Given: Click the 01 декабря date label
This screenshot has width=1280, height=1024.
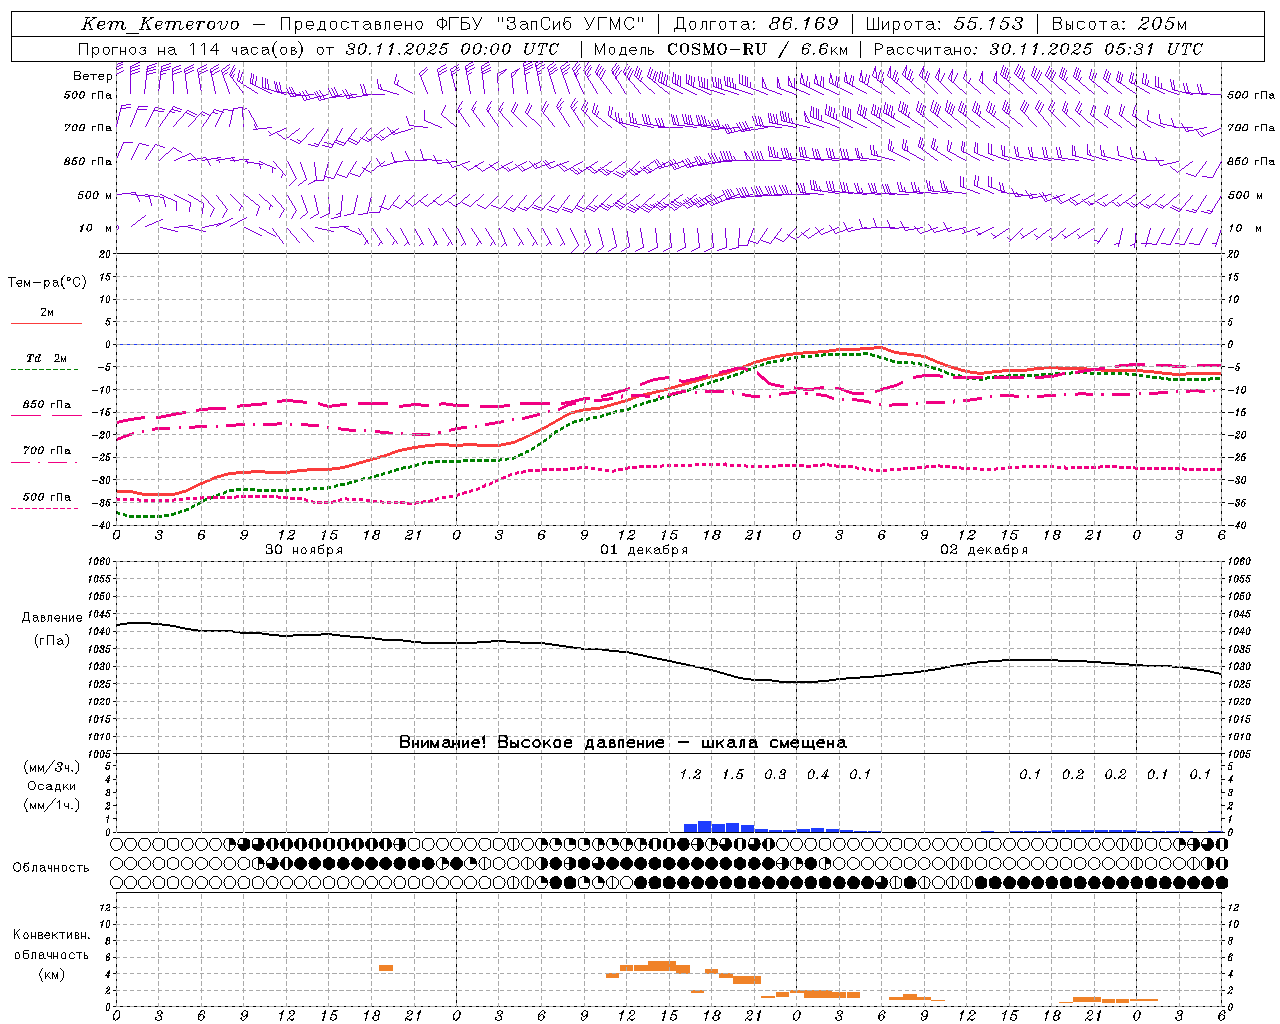Looking at the screenshot, I should pos(644,550).
